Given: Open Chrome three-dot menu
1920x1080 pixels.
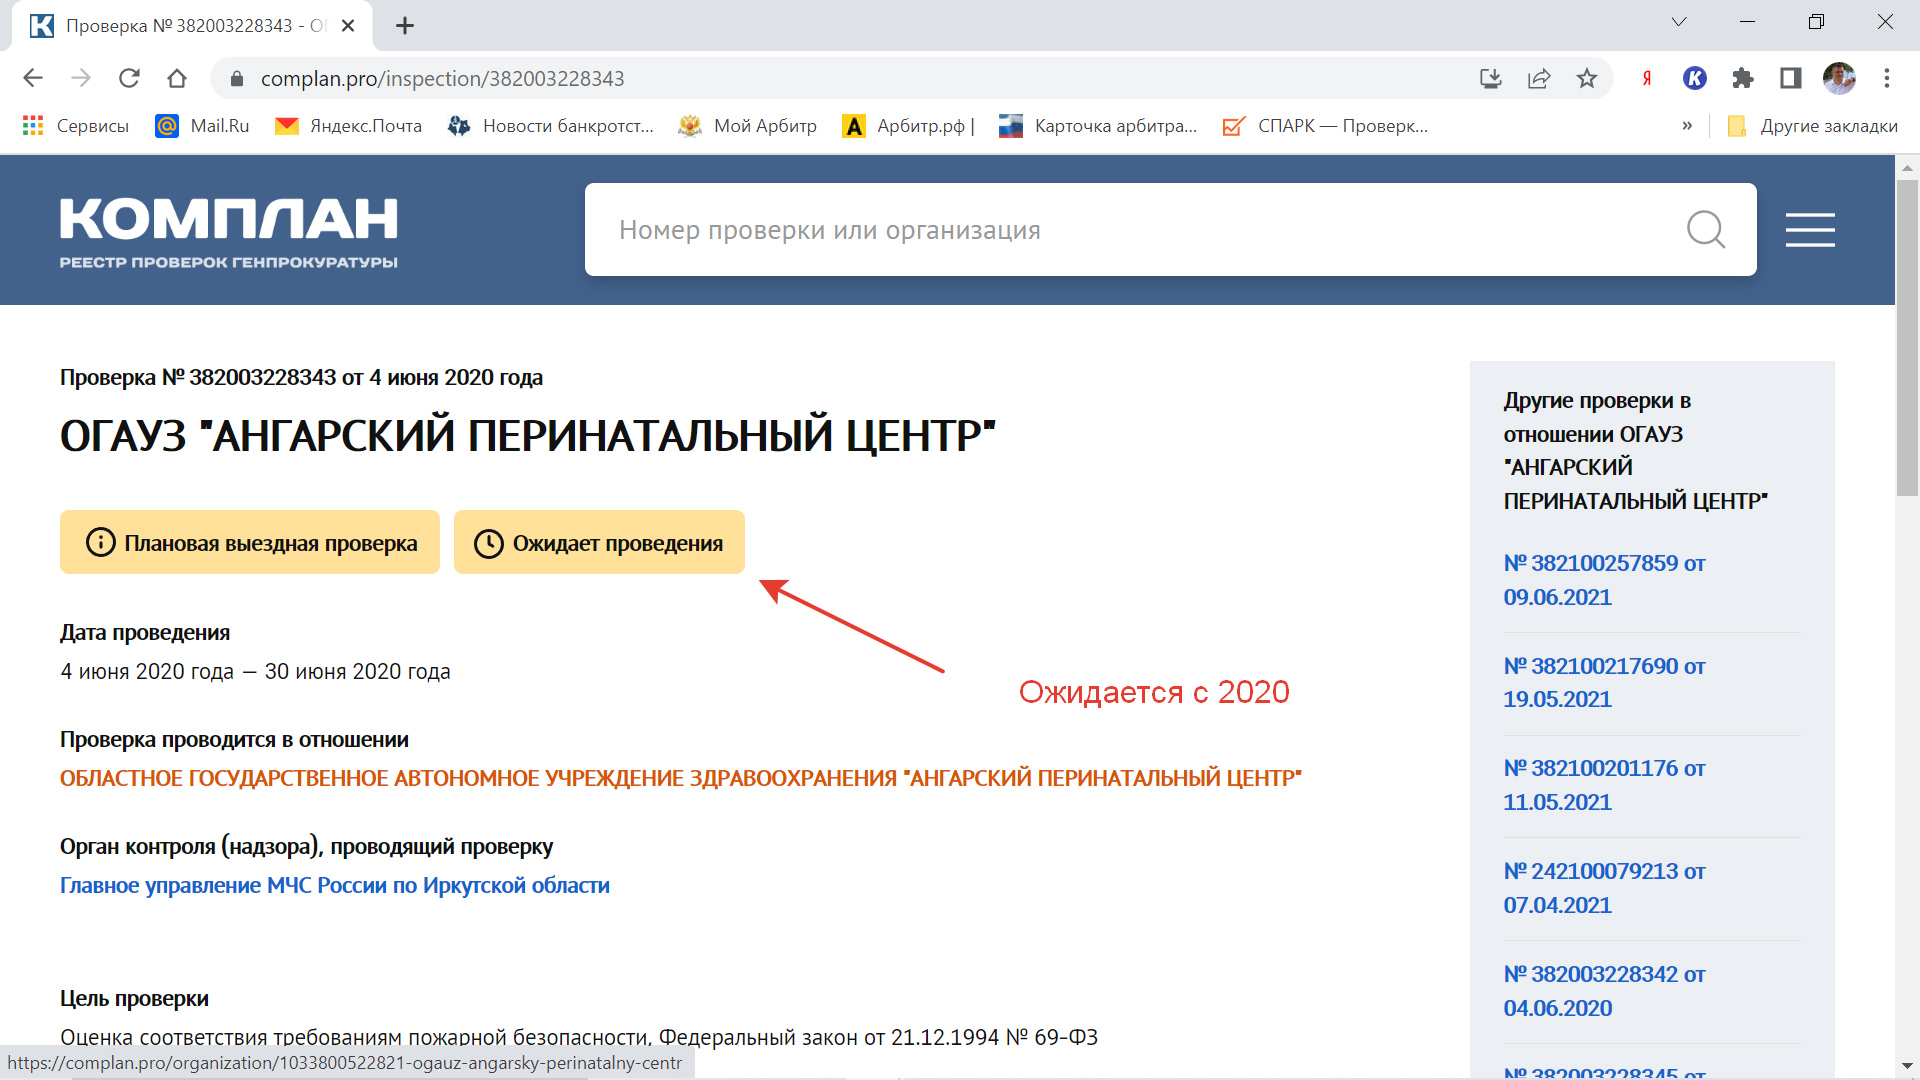Looking at the screenshot, I should 1887,78.
